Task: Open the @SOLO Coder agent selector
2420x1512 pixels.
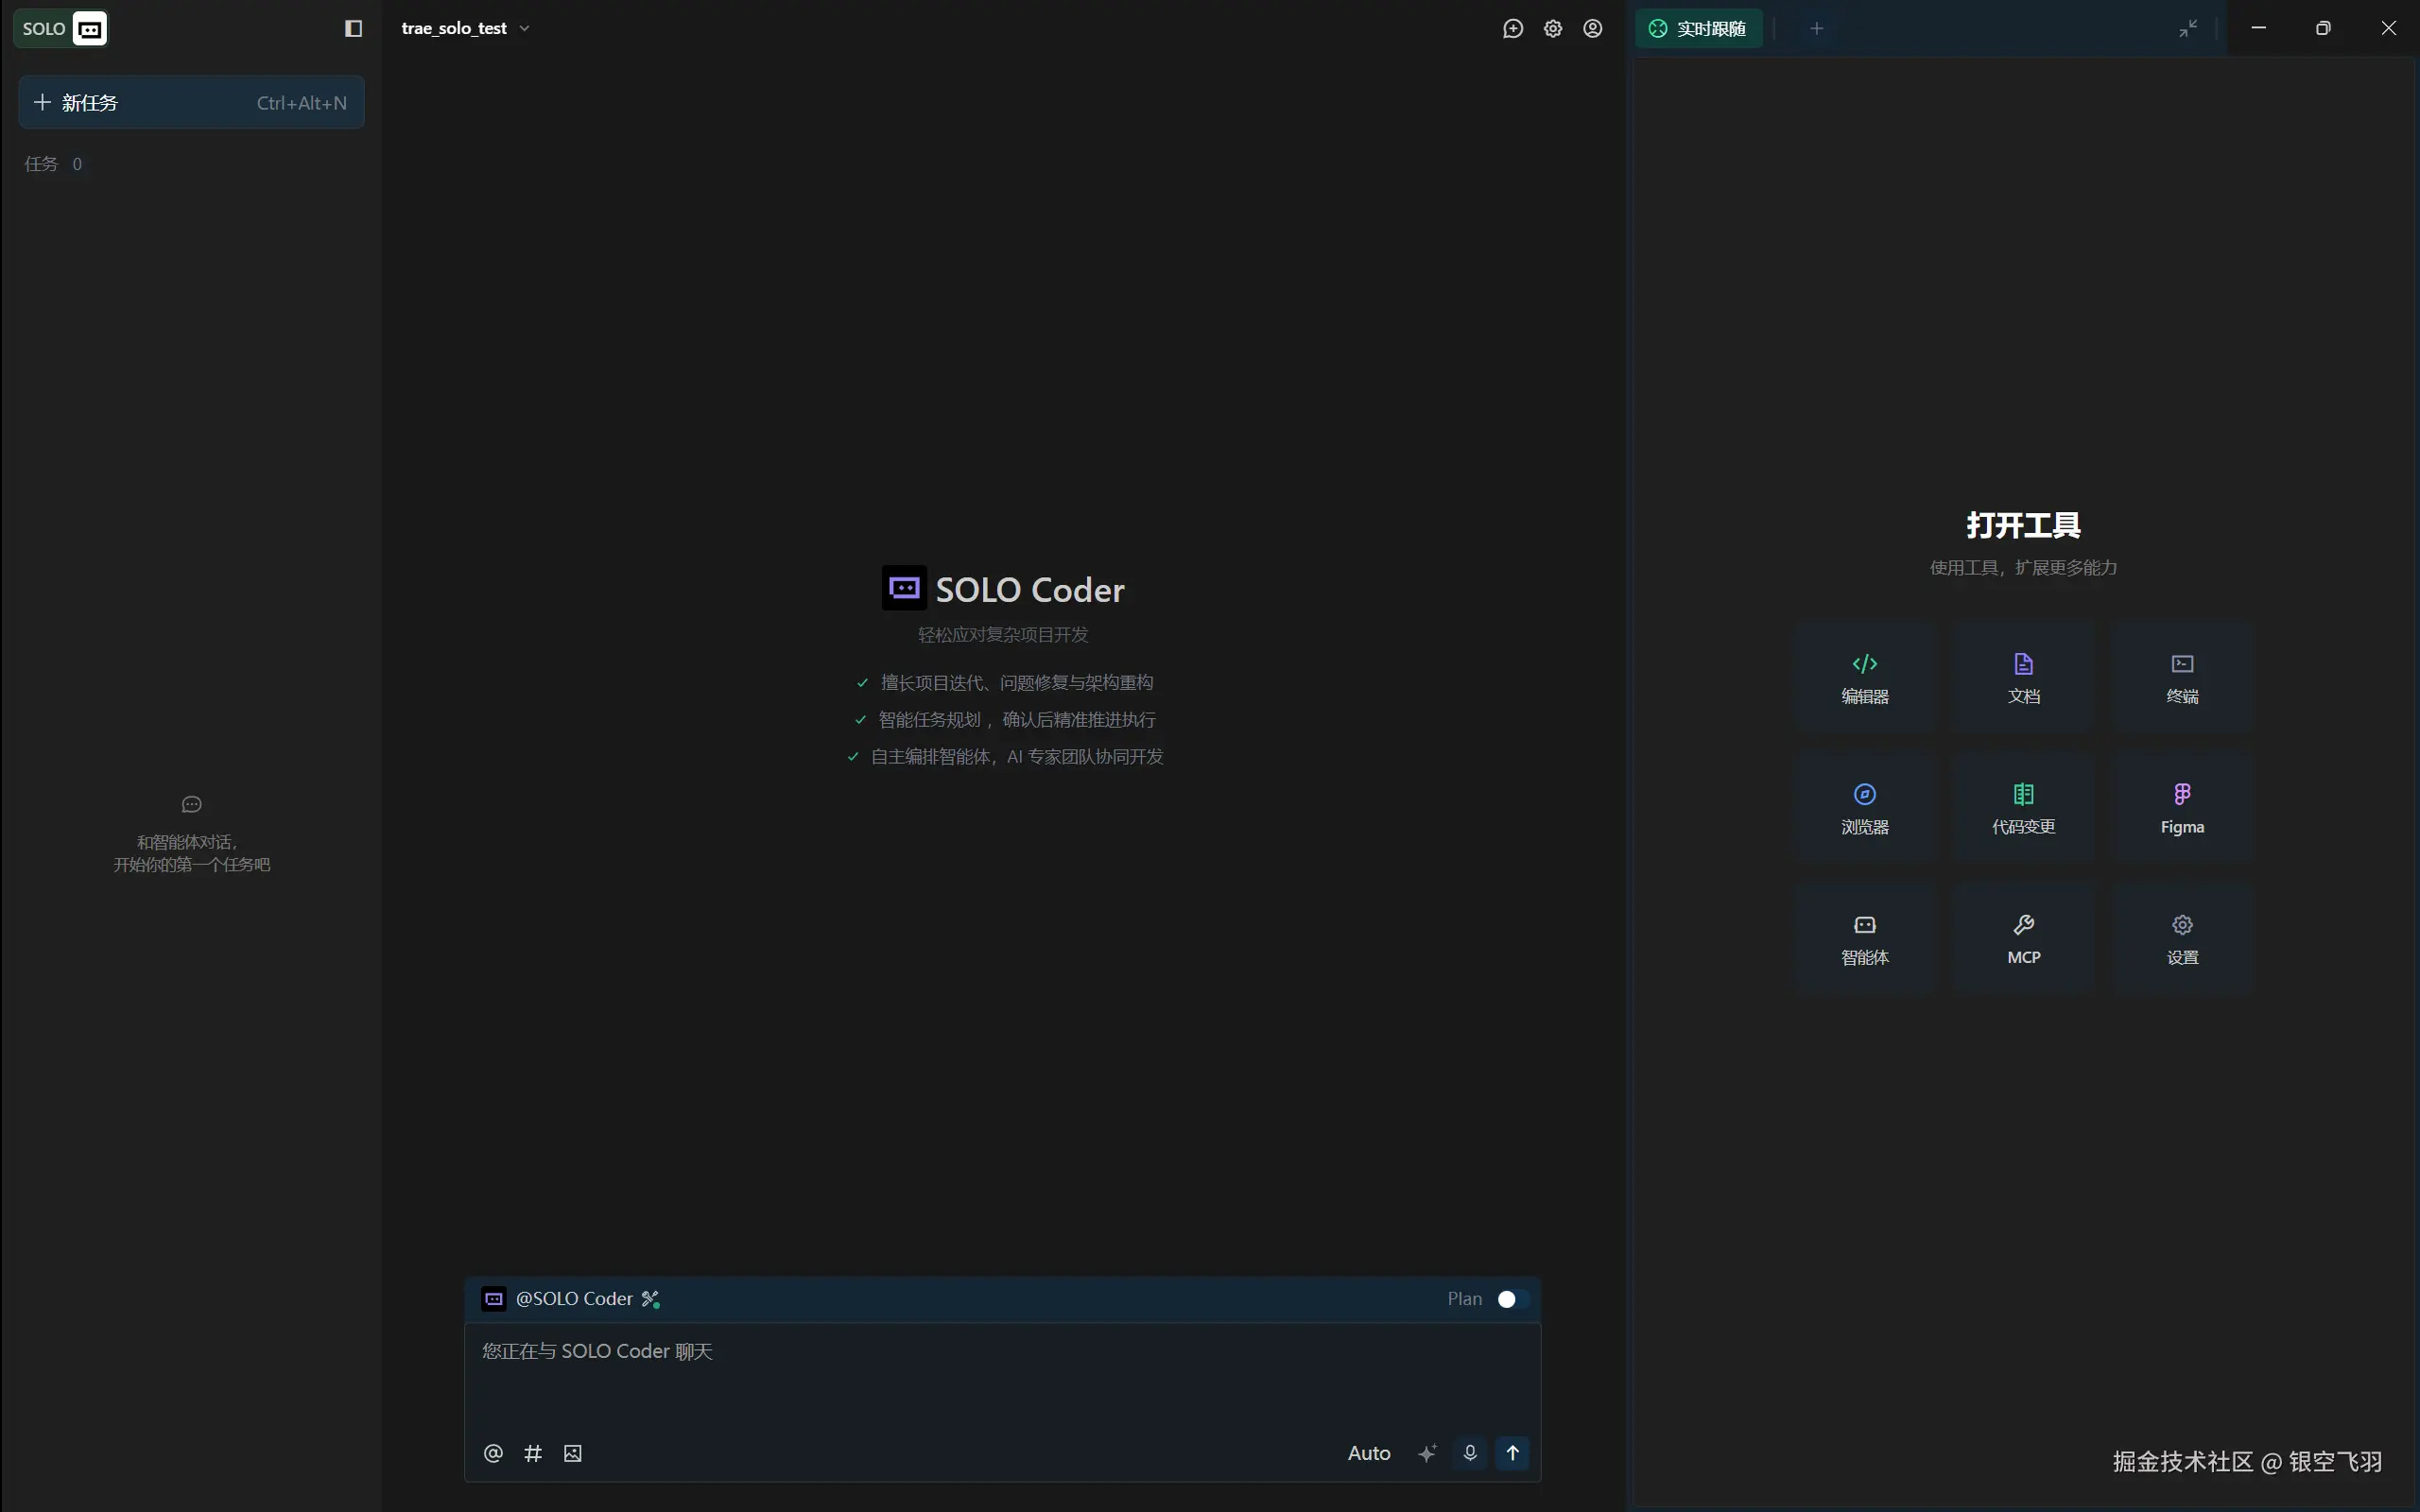Action: point(572,1299)
